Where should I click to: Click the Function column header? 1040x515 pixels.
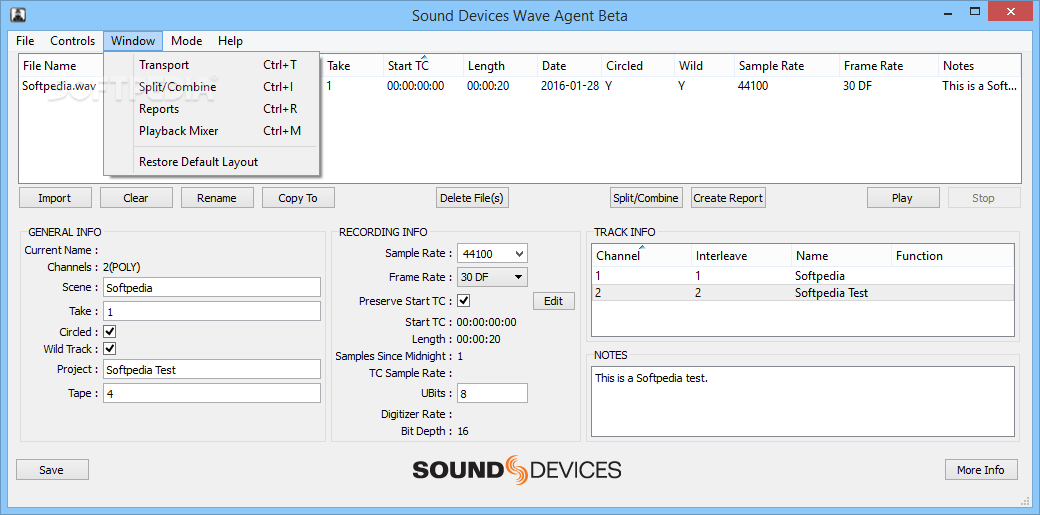tap(952, 256)
